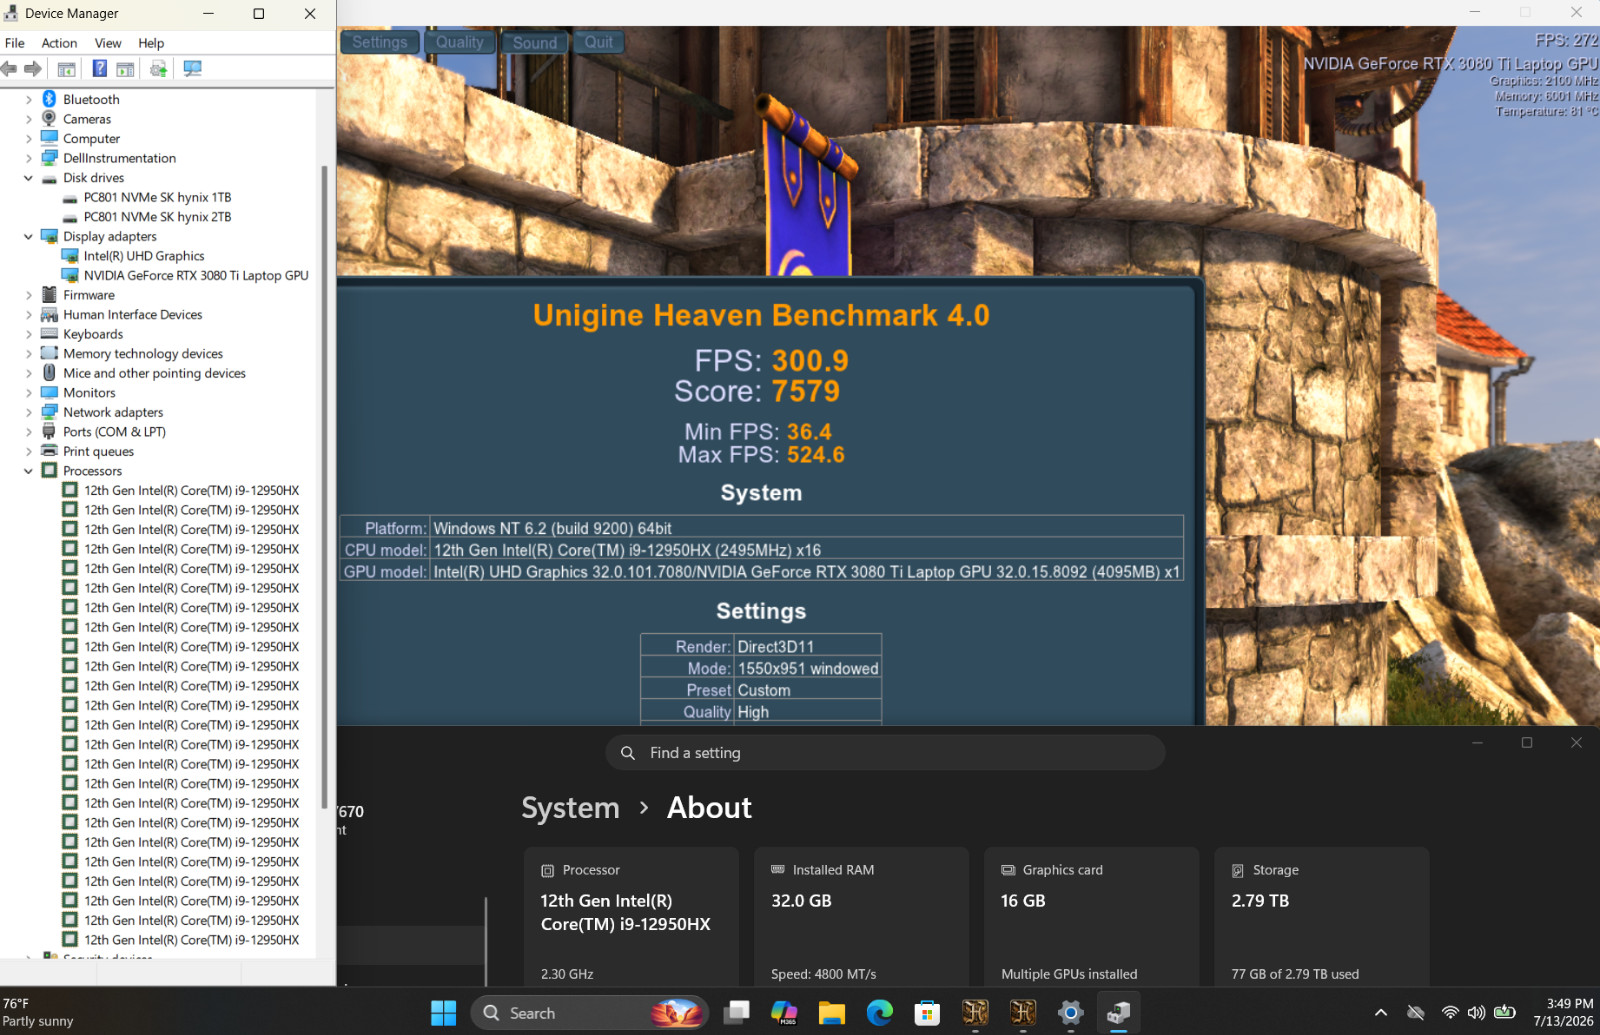Image resolution: width=1600 pixels, height=1035 pixels.
Task: Open Microsoft Edge from the taskbar
Action: (880, 1013)
